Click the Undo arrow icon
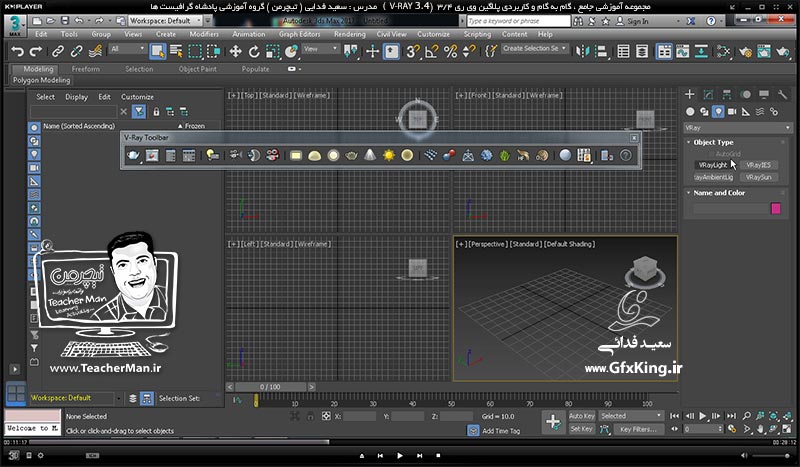800x467 pixels. pos(17,52)
